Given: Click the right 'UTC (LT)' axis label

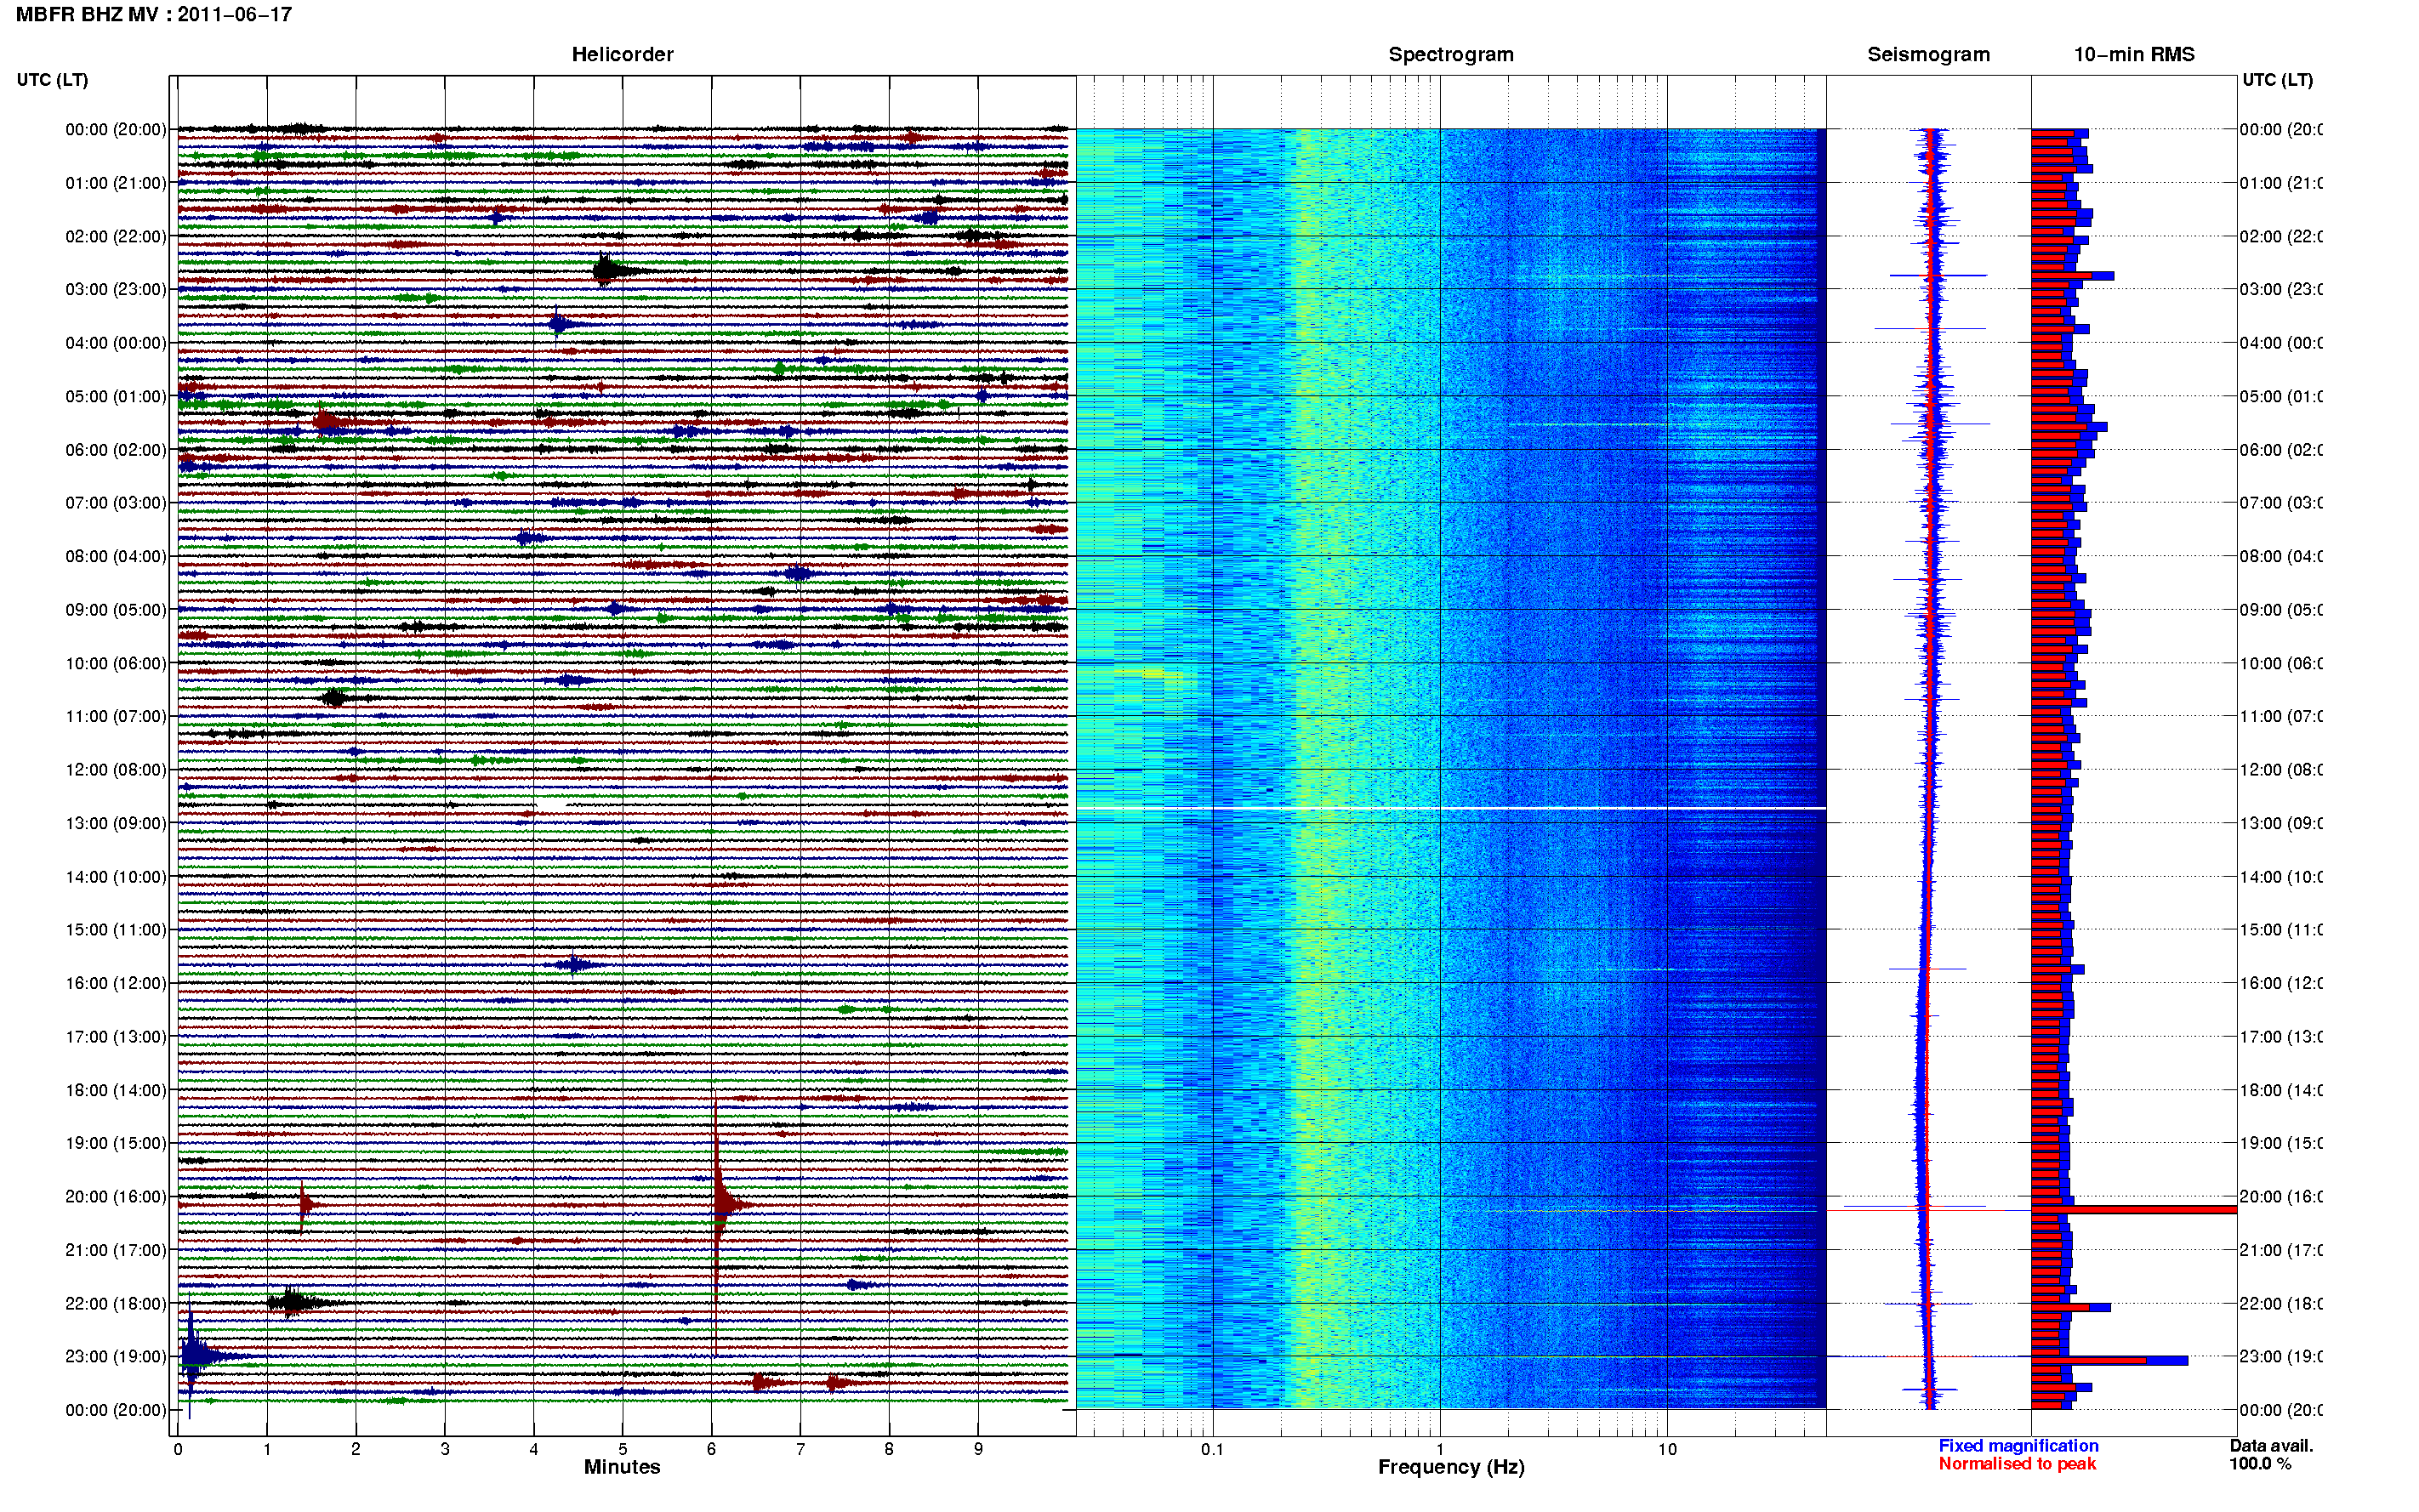Looking at the screenshot, I should point(2277,80).
